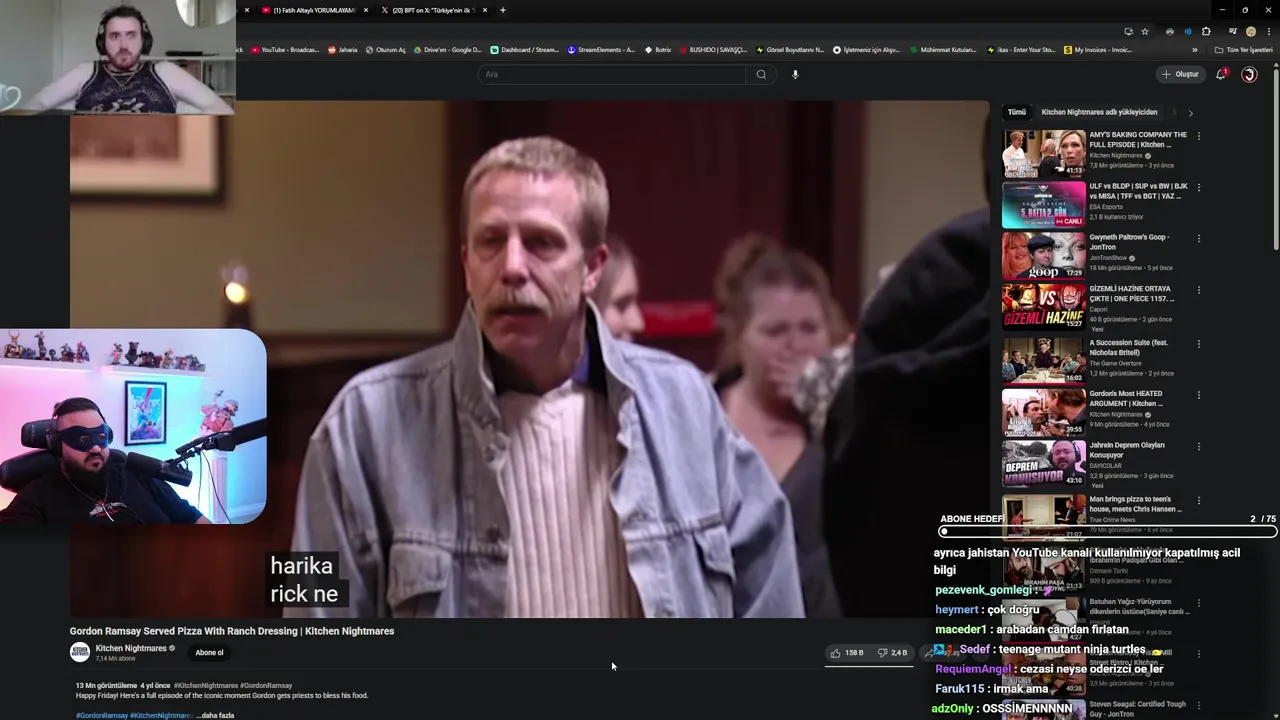1280x720 pixels.
Task: Open the YouTube account avatar menu
Action: [1249, 74]
